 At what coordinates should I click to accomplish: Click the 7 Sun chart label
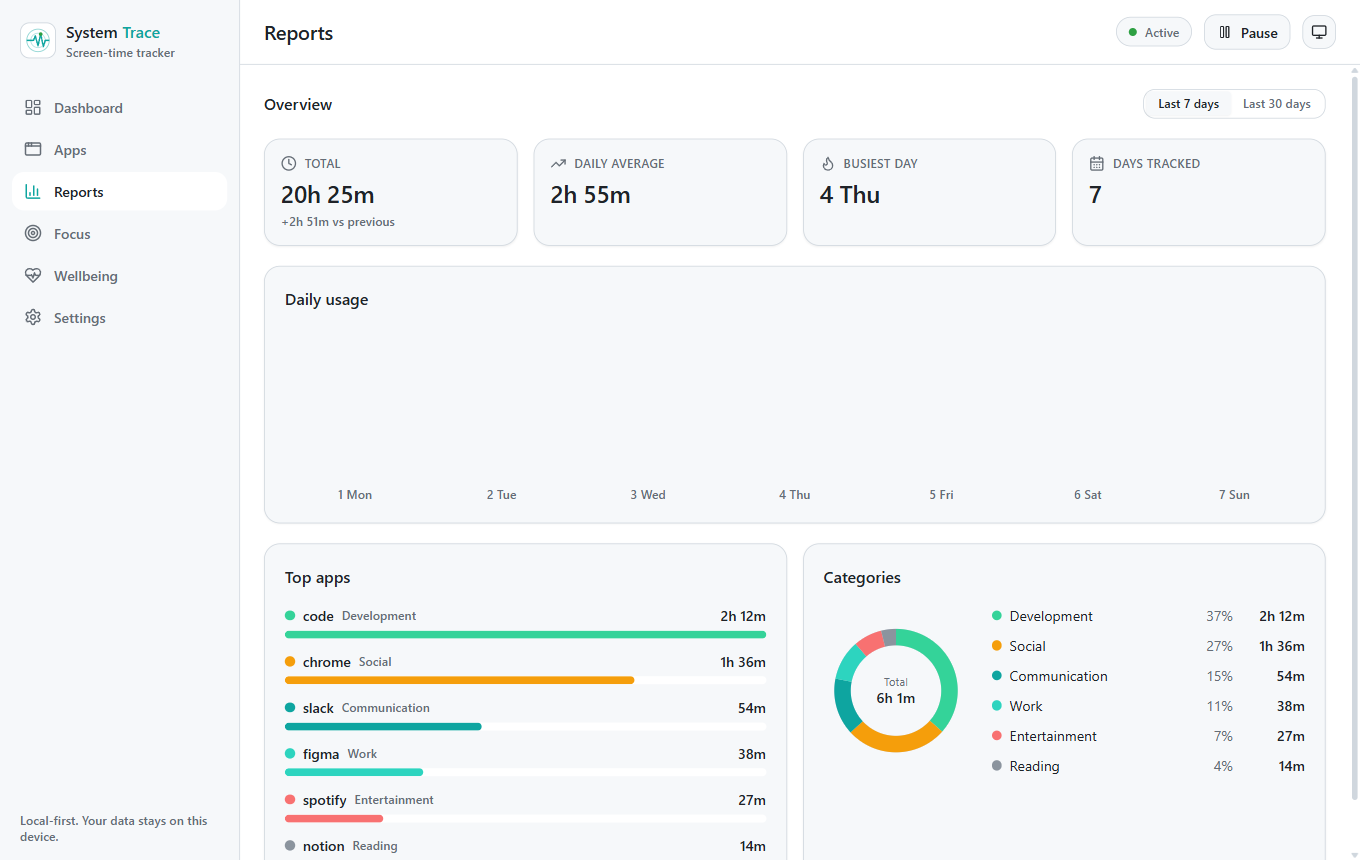pyautogui.click(x=1234, y=495)
